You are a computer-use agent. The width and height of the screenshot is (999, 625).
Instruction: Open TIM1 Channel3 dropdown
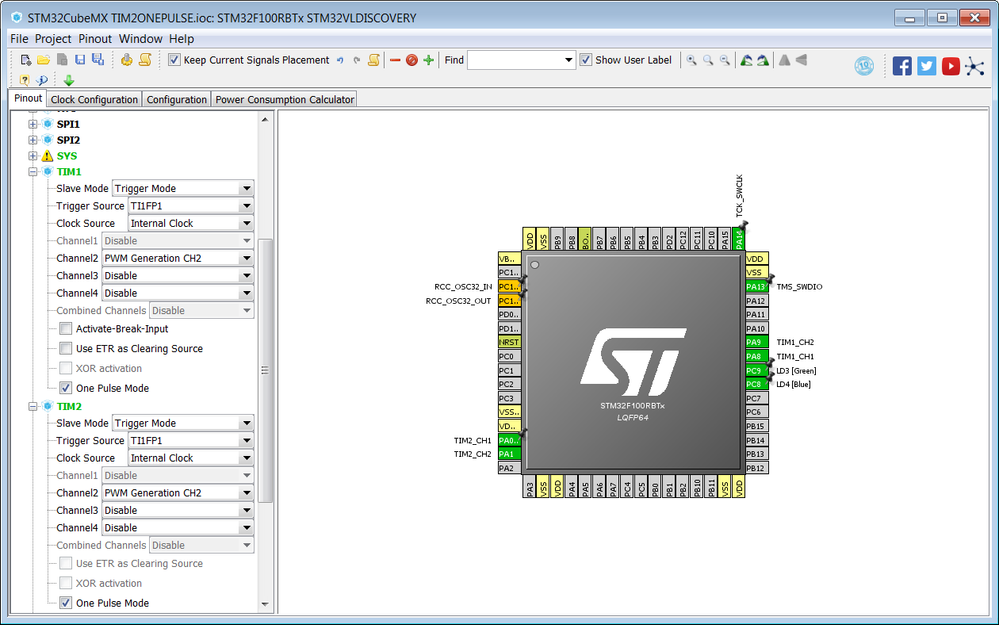(178, 276)
